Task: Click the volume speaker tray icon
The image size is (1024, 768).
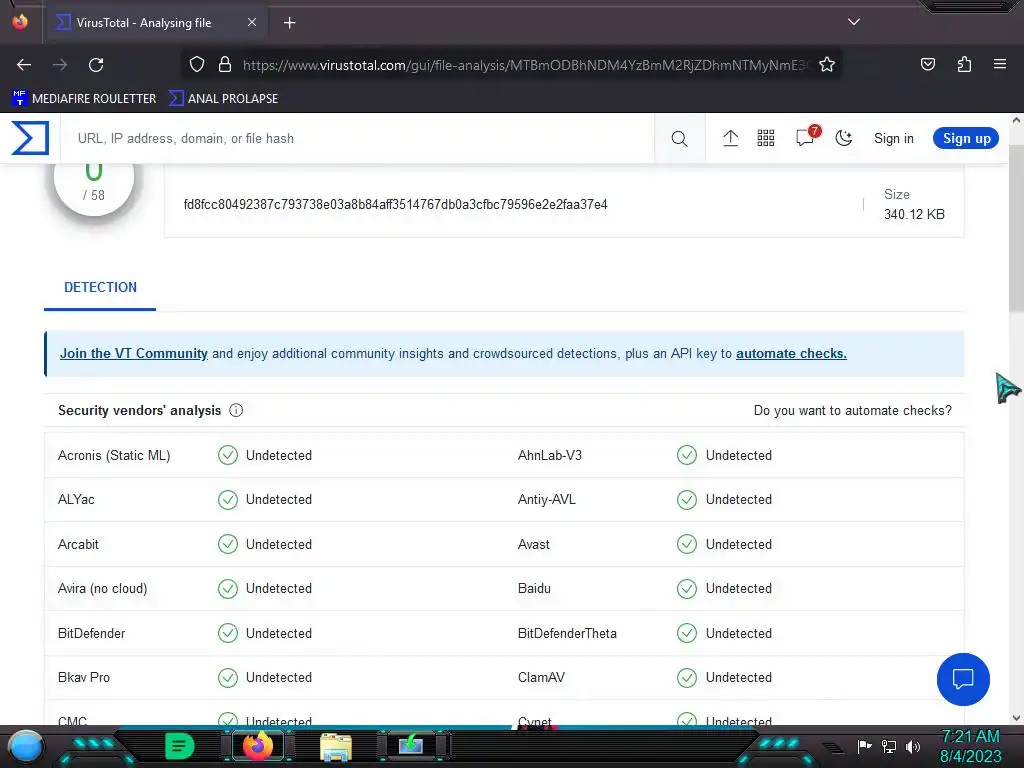Action: coord(913,746)
